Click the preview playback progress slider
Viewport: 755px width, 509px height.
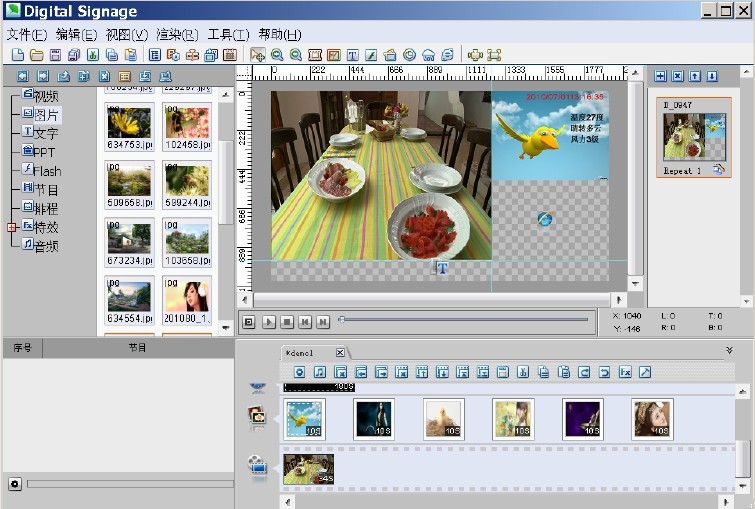tap(464, 319)
